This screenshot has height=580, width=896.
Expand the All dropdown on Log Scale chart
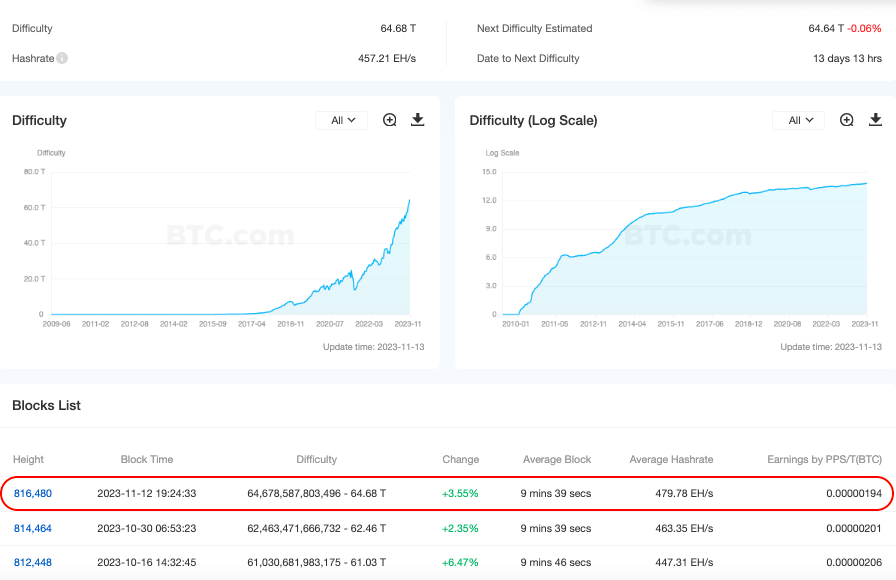pyautogui.click(x=799, y=120)
